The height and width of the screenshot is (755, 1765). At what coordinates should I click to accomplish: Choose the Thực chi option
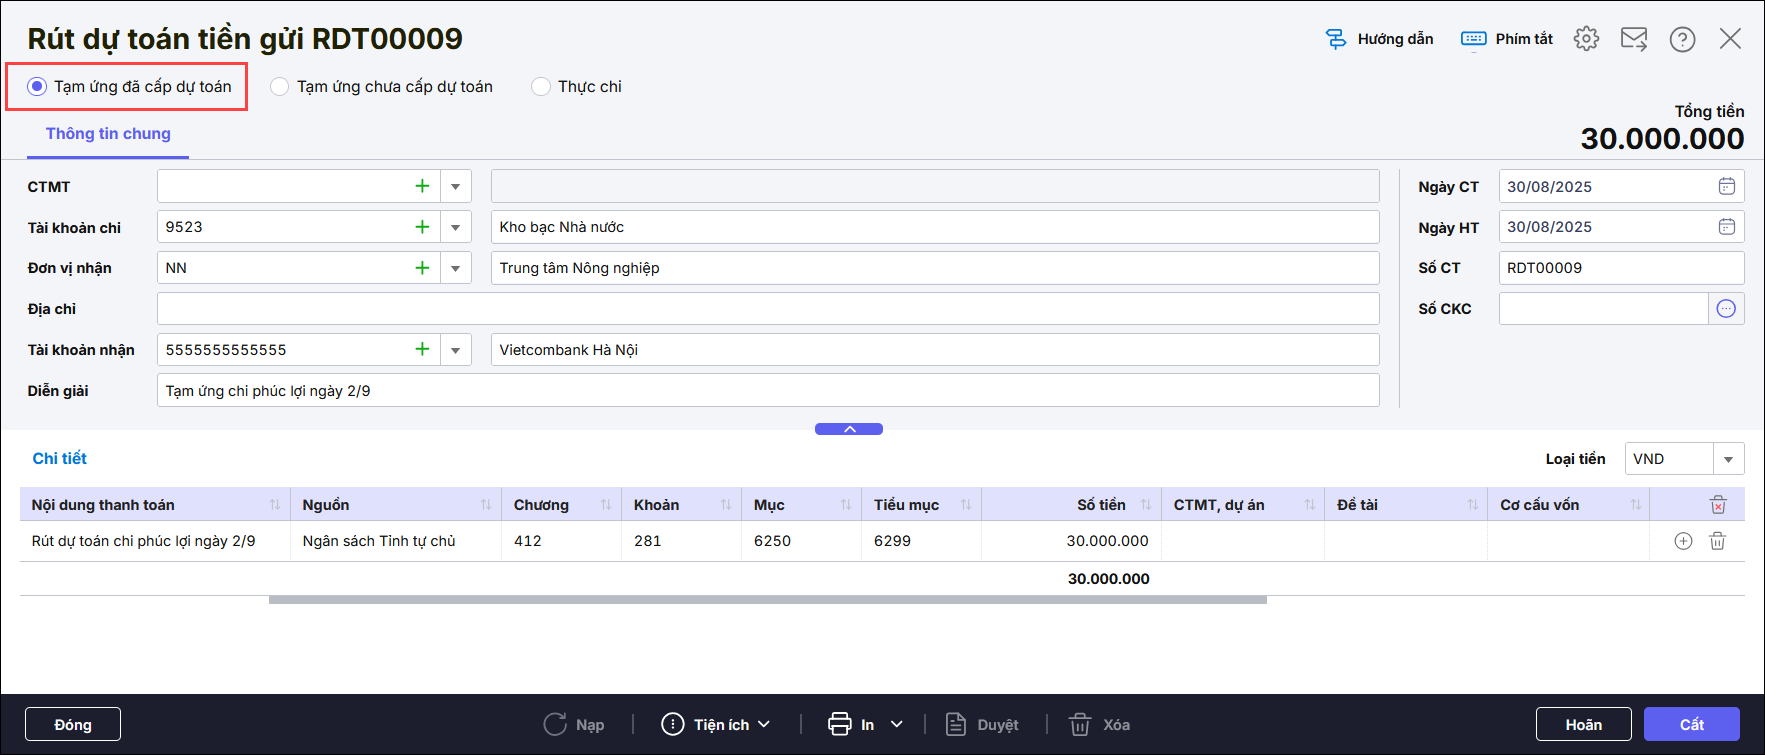coord(541,87)
